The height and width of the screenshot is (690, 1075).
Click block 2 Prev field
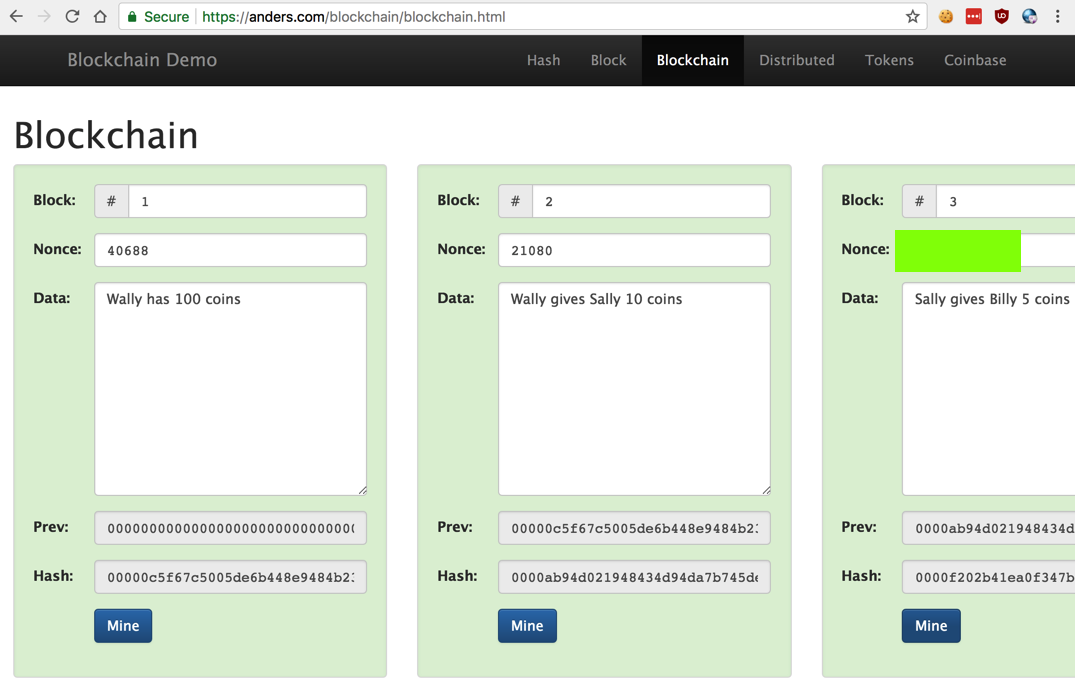tap(634, 528)
